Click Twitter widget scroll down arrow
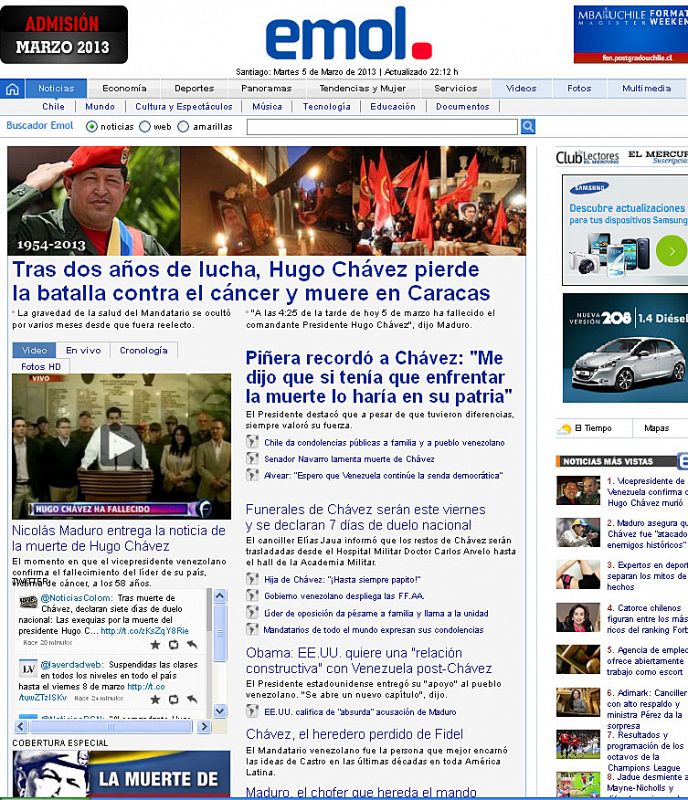Image resolution: width=688 pixels, height=800 pixels. tap(220, 710)
